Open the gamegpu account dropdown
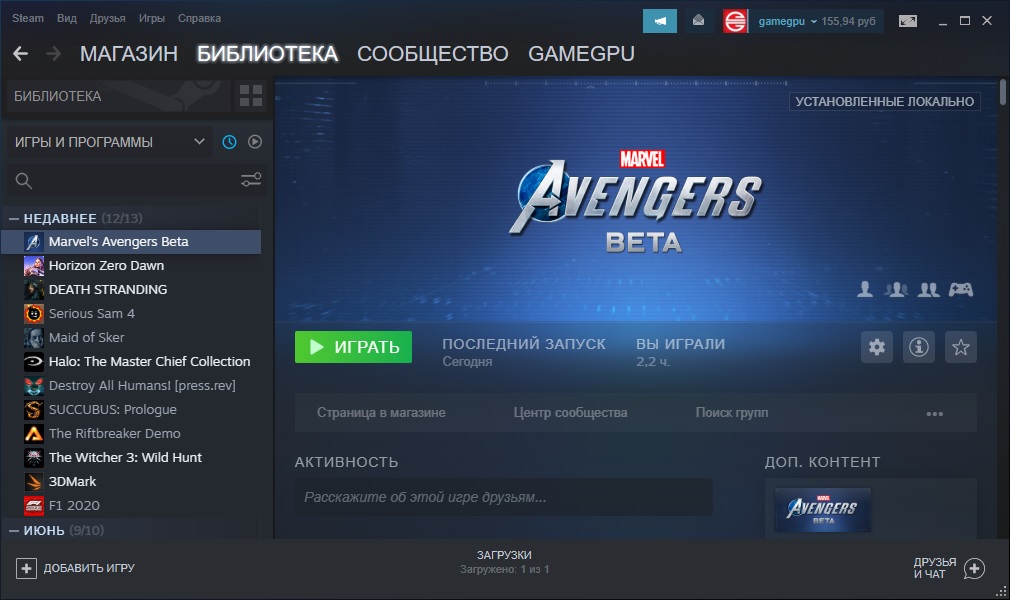Viewport: 1010px width, 600px height. tap(787, 21)
